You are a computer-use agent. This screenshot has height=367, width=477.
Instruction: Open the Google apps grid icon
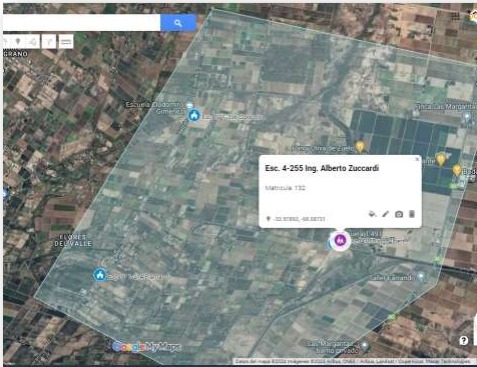(455, 16)
